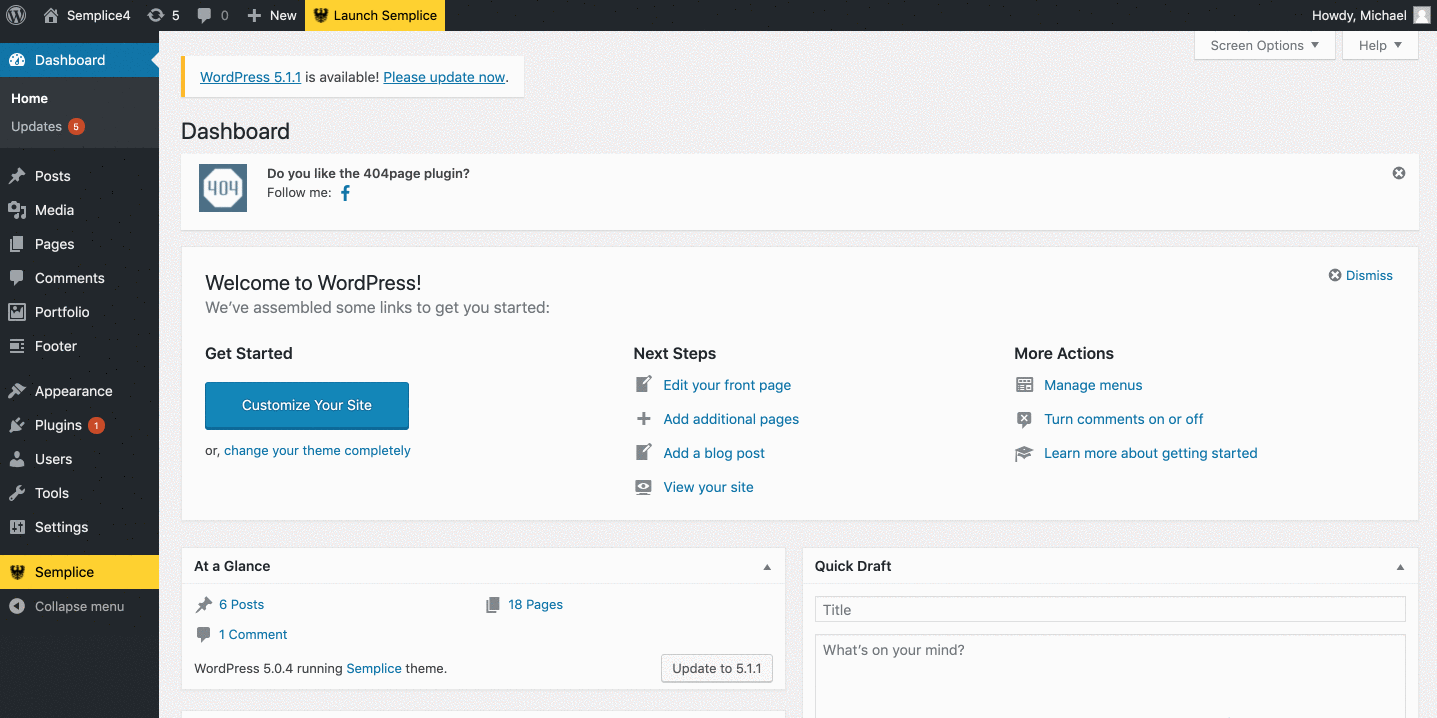The image size is (1437, 718).
Task: Follow the Please update now link
Action: tap(444, 77)
